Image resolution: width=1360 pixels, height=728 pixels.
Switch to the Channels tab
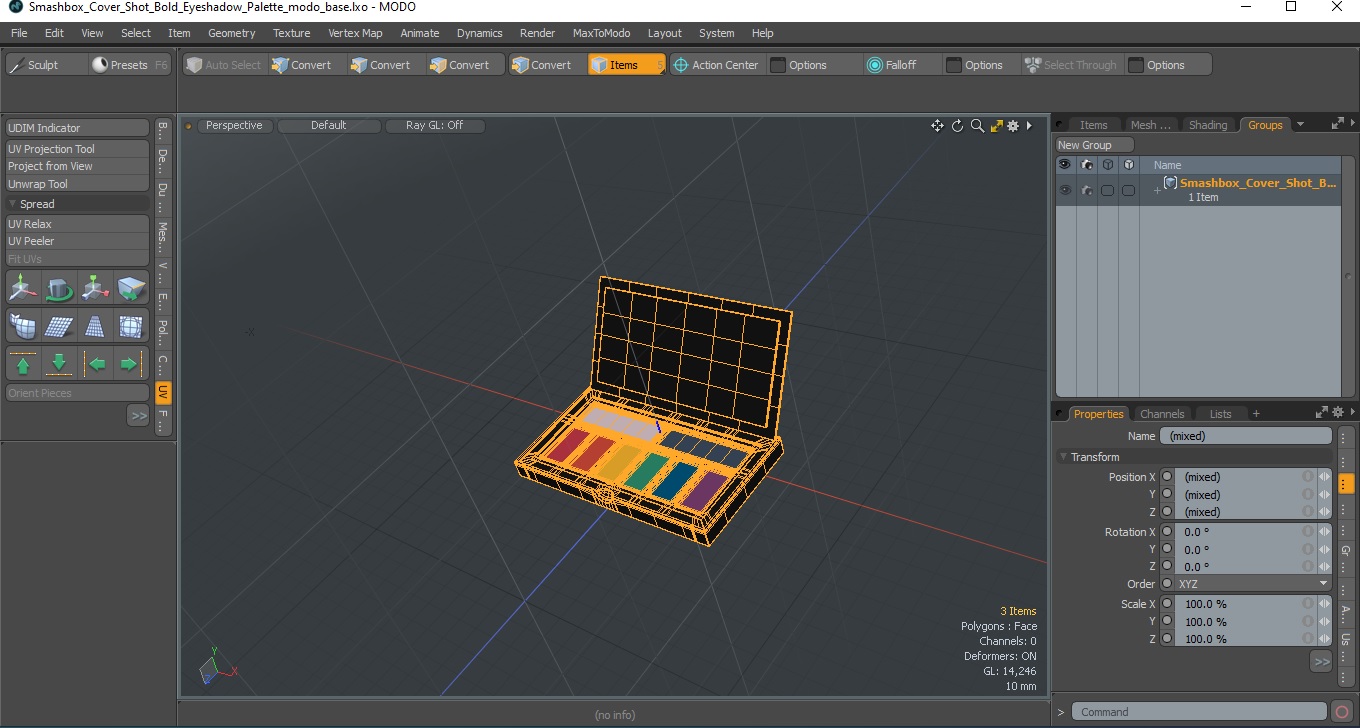point(1162,414)
